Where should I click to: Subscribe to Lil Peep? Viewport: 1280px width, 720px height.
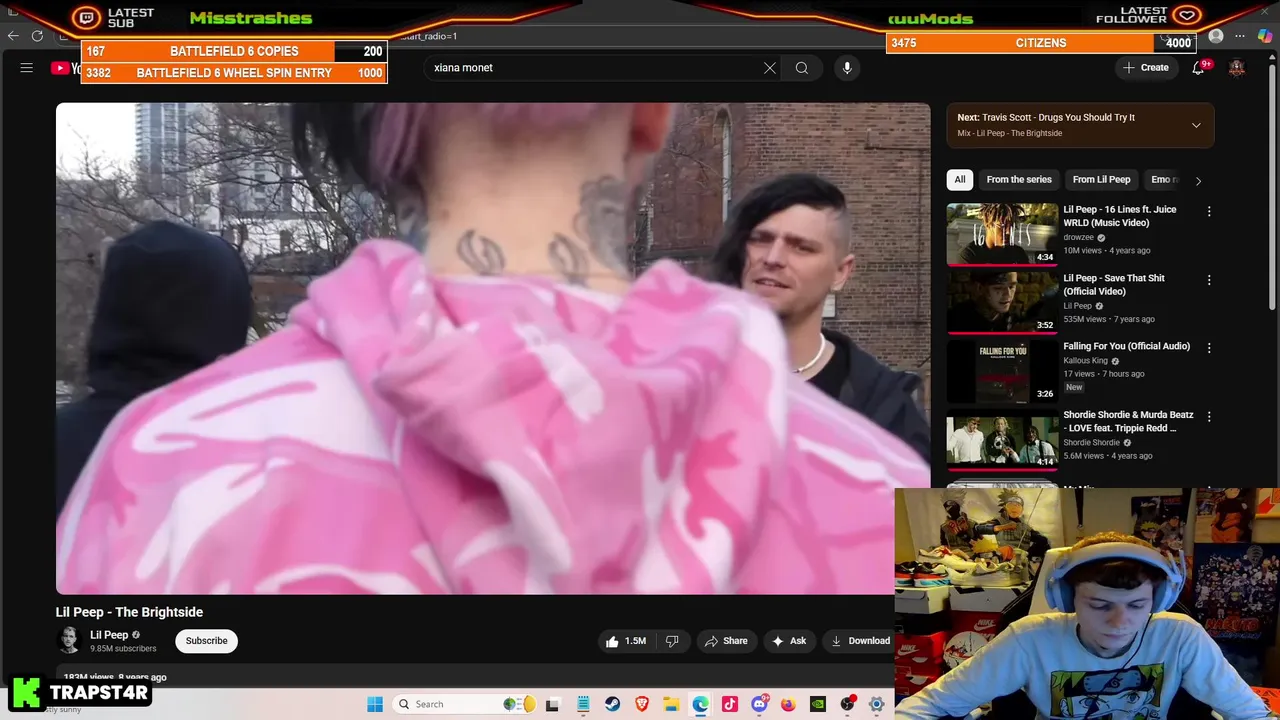(x=206, y=641)
